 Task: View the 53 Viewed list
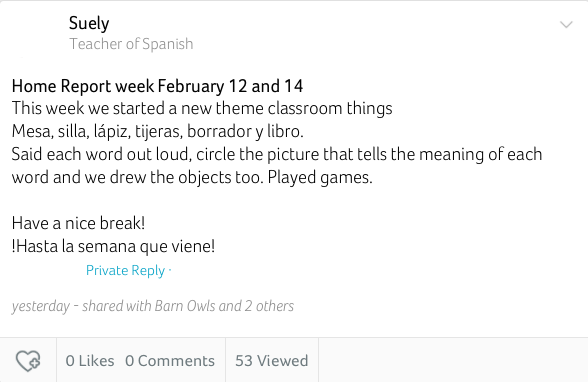[x=272, y=361]
